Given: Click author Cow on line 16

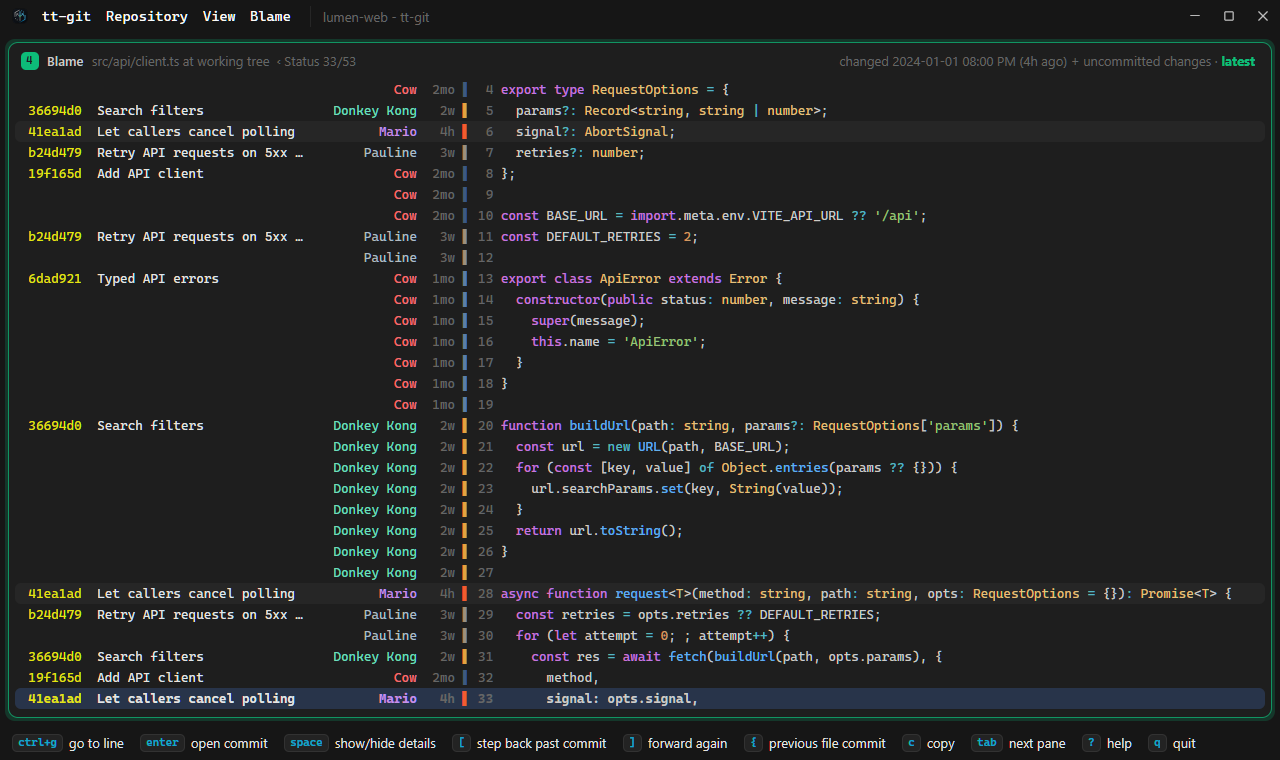Looking at the screenshot, I should pyautogui.click(x=405, y=342).
